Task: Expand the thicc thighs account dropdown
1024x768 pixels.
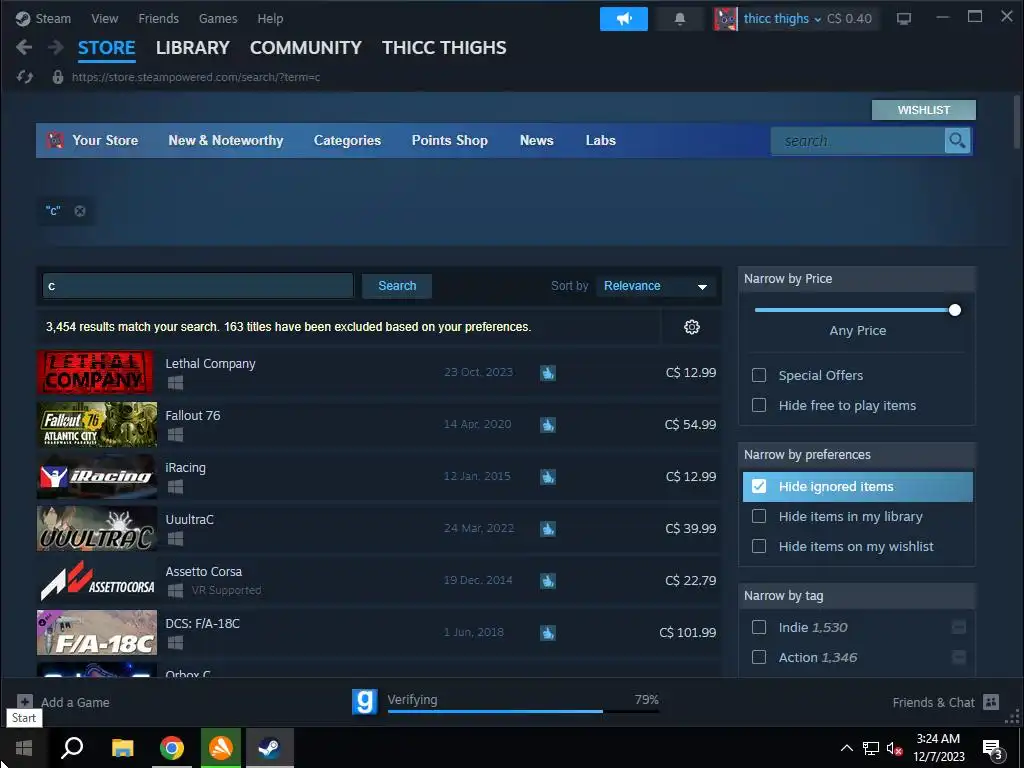Action: (x=782, y=19)
